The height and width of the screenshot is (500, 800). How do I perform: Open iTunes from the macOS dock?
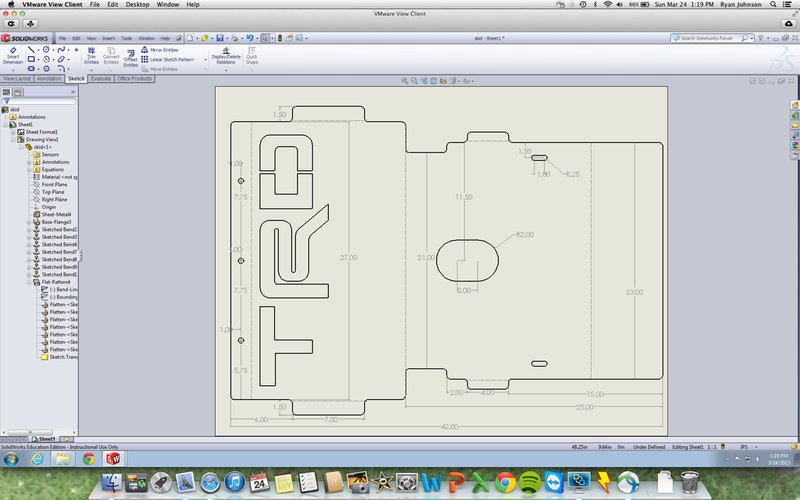tap(235, 482)
